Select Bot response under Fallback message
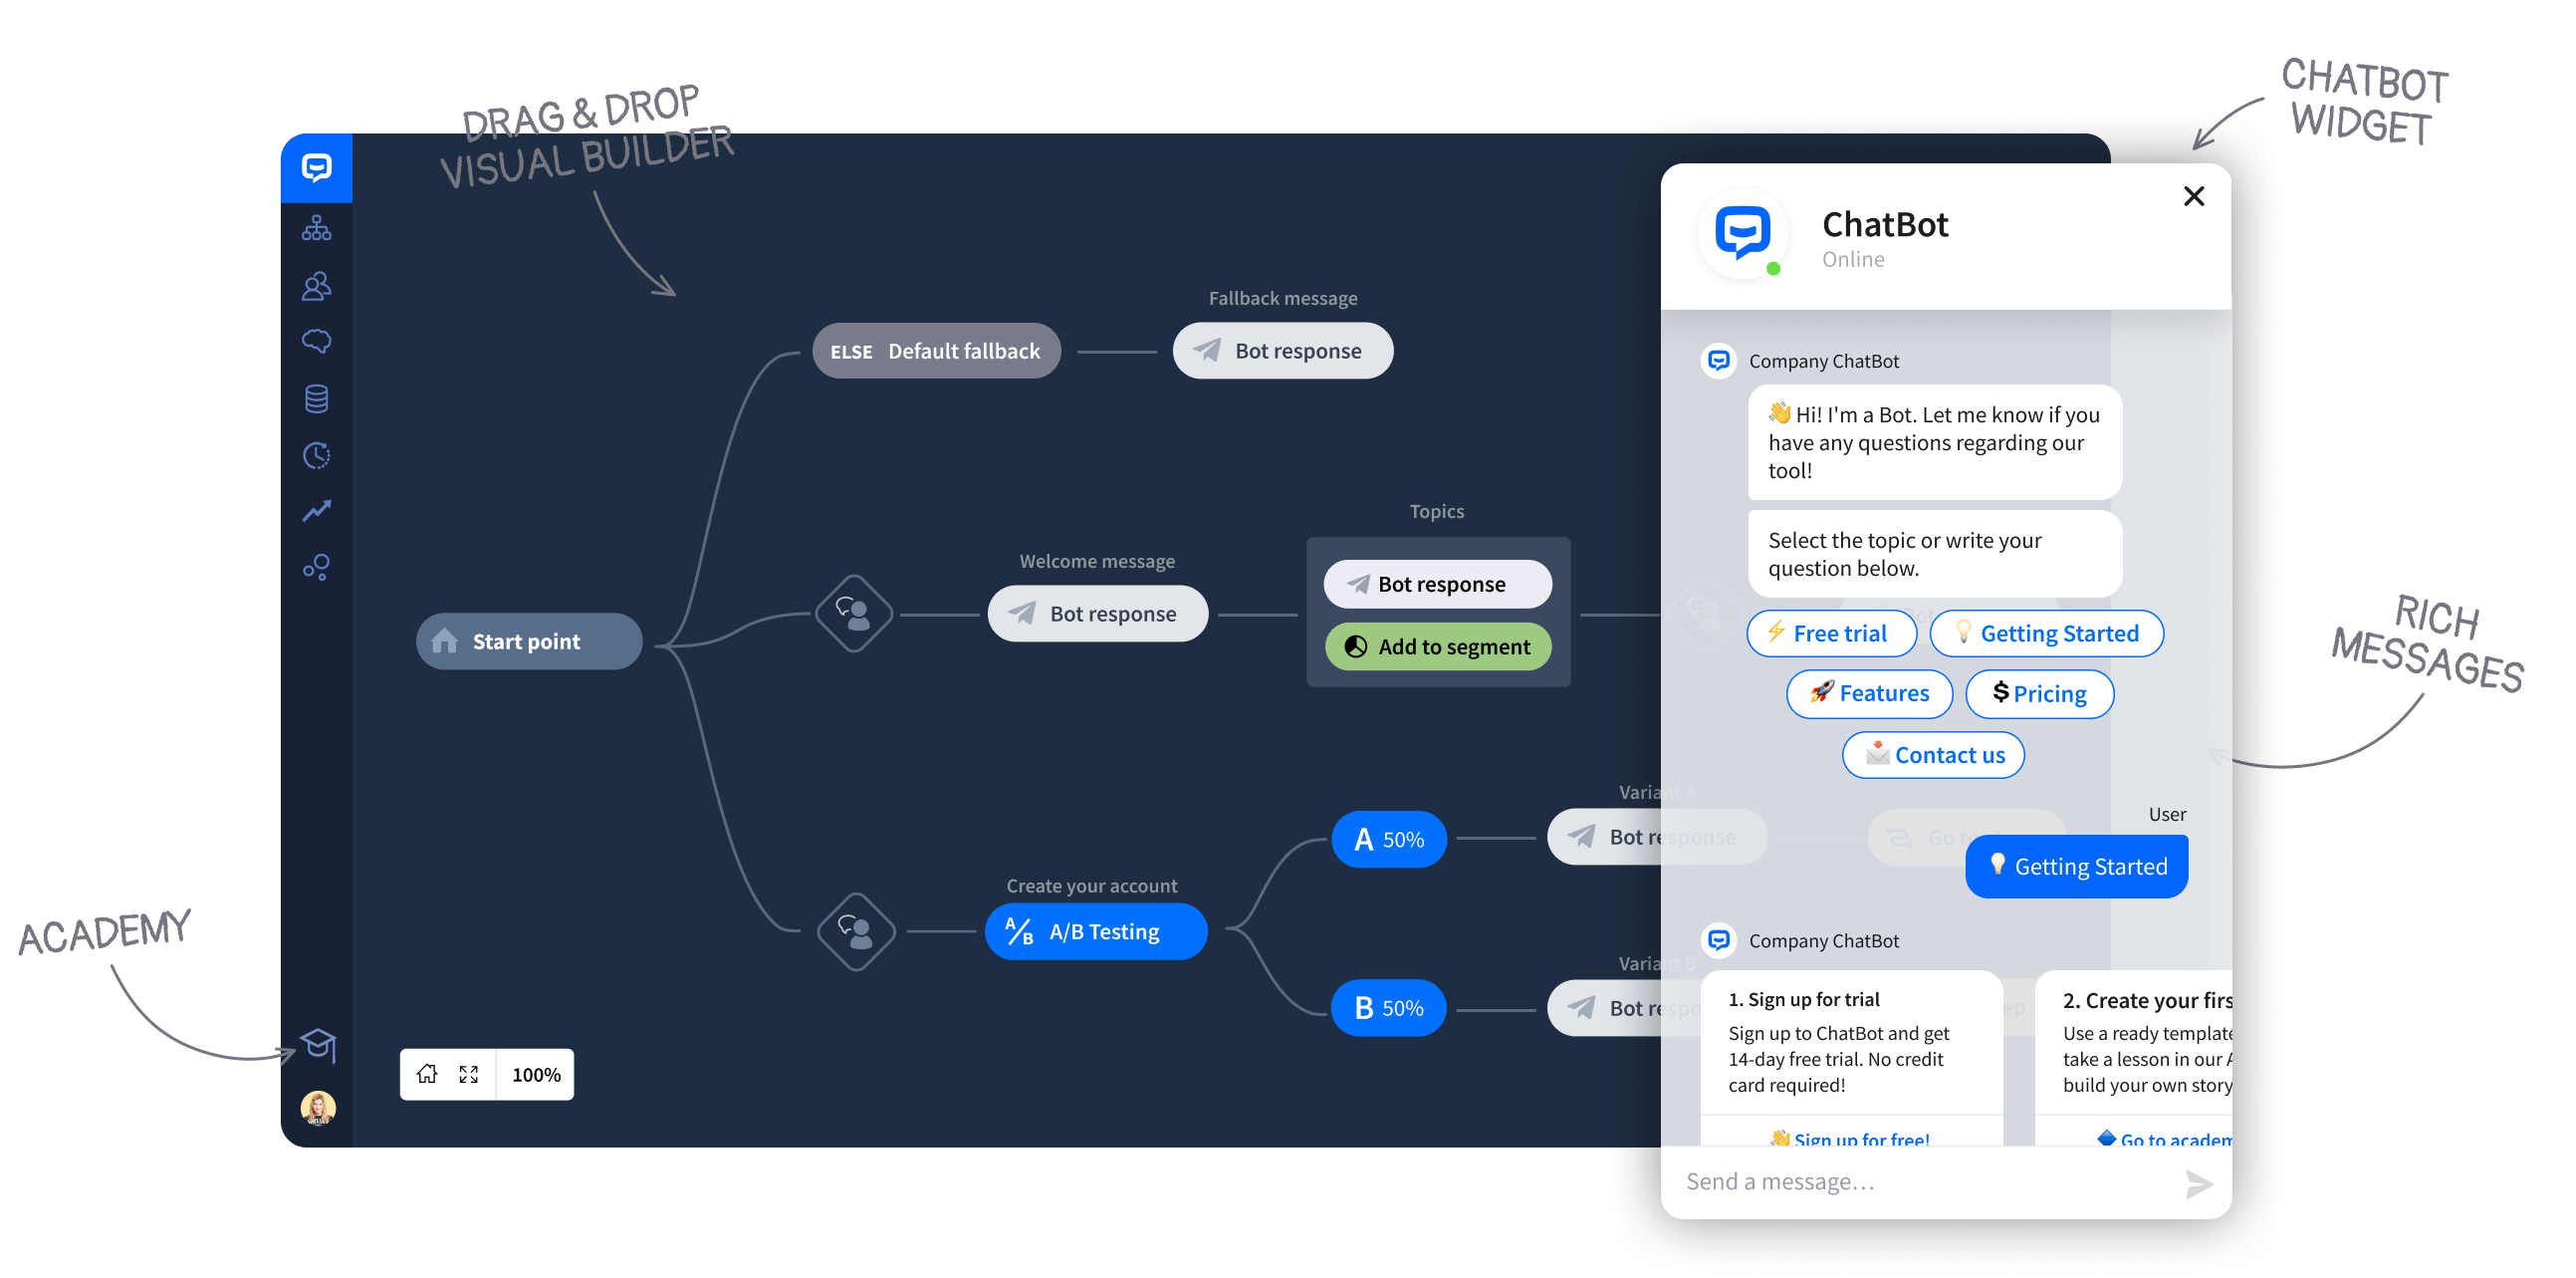2576x1278 pixels. 1282,351
